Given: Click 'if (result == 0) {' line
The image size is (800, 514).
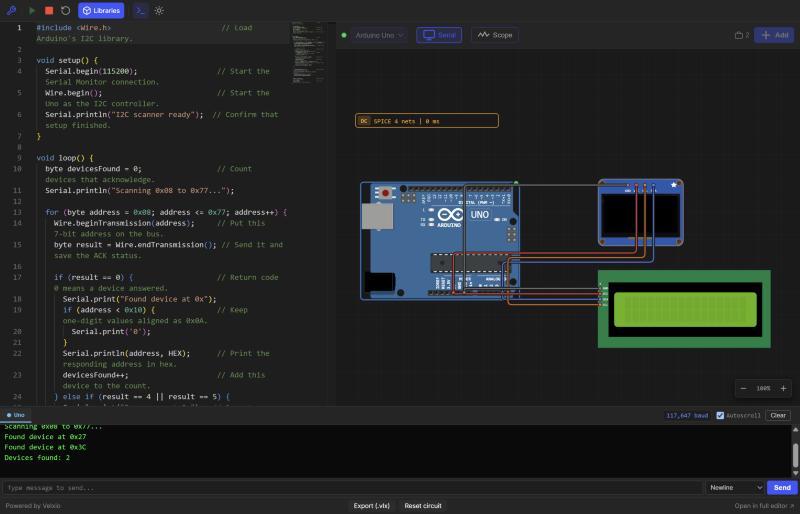Looking at the screenshot, I should click(x=93, y=277).
